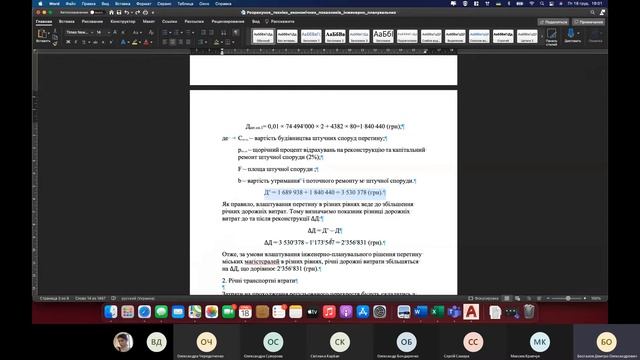Select the large АаБб Заголовок style
The image size is (640, 360).
(383, 36)
